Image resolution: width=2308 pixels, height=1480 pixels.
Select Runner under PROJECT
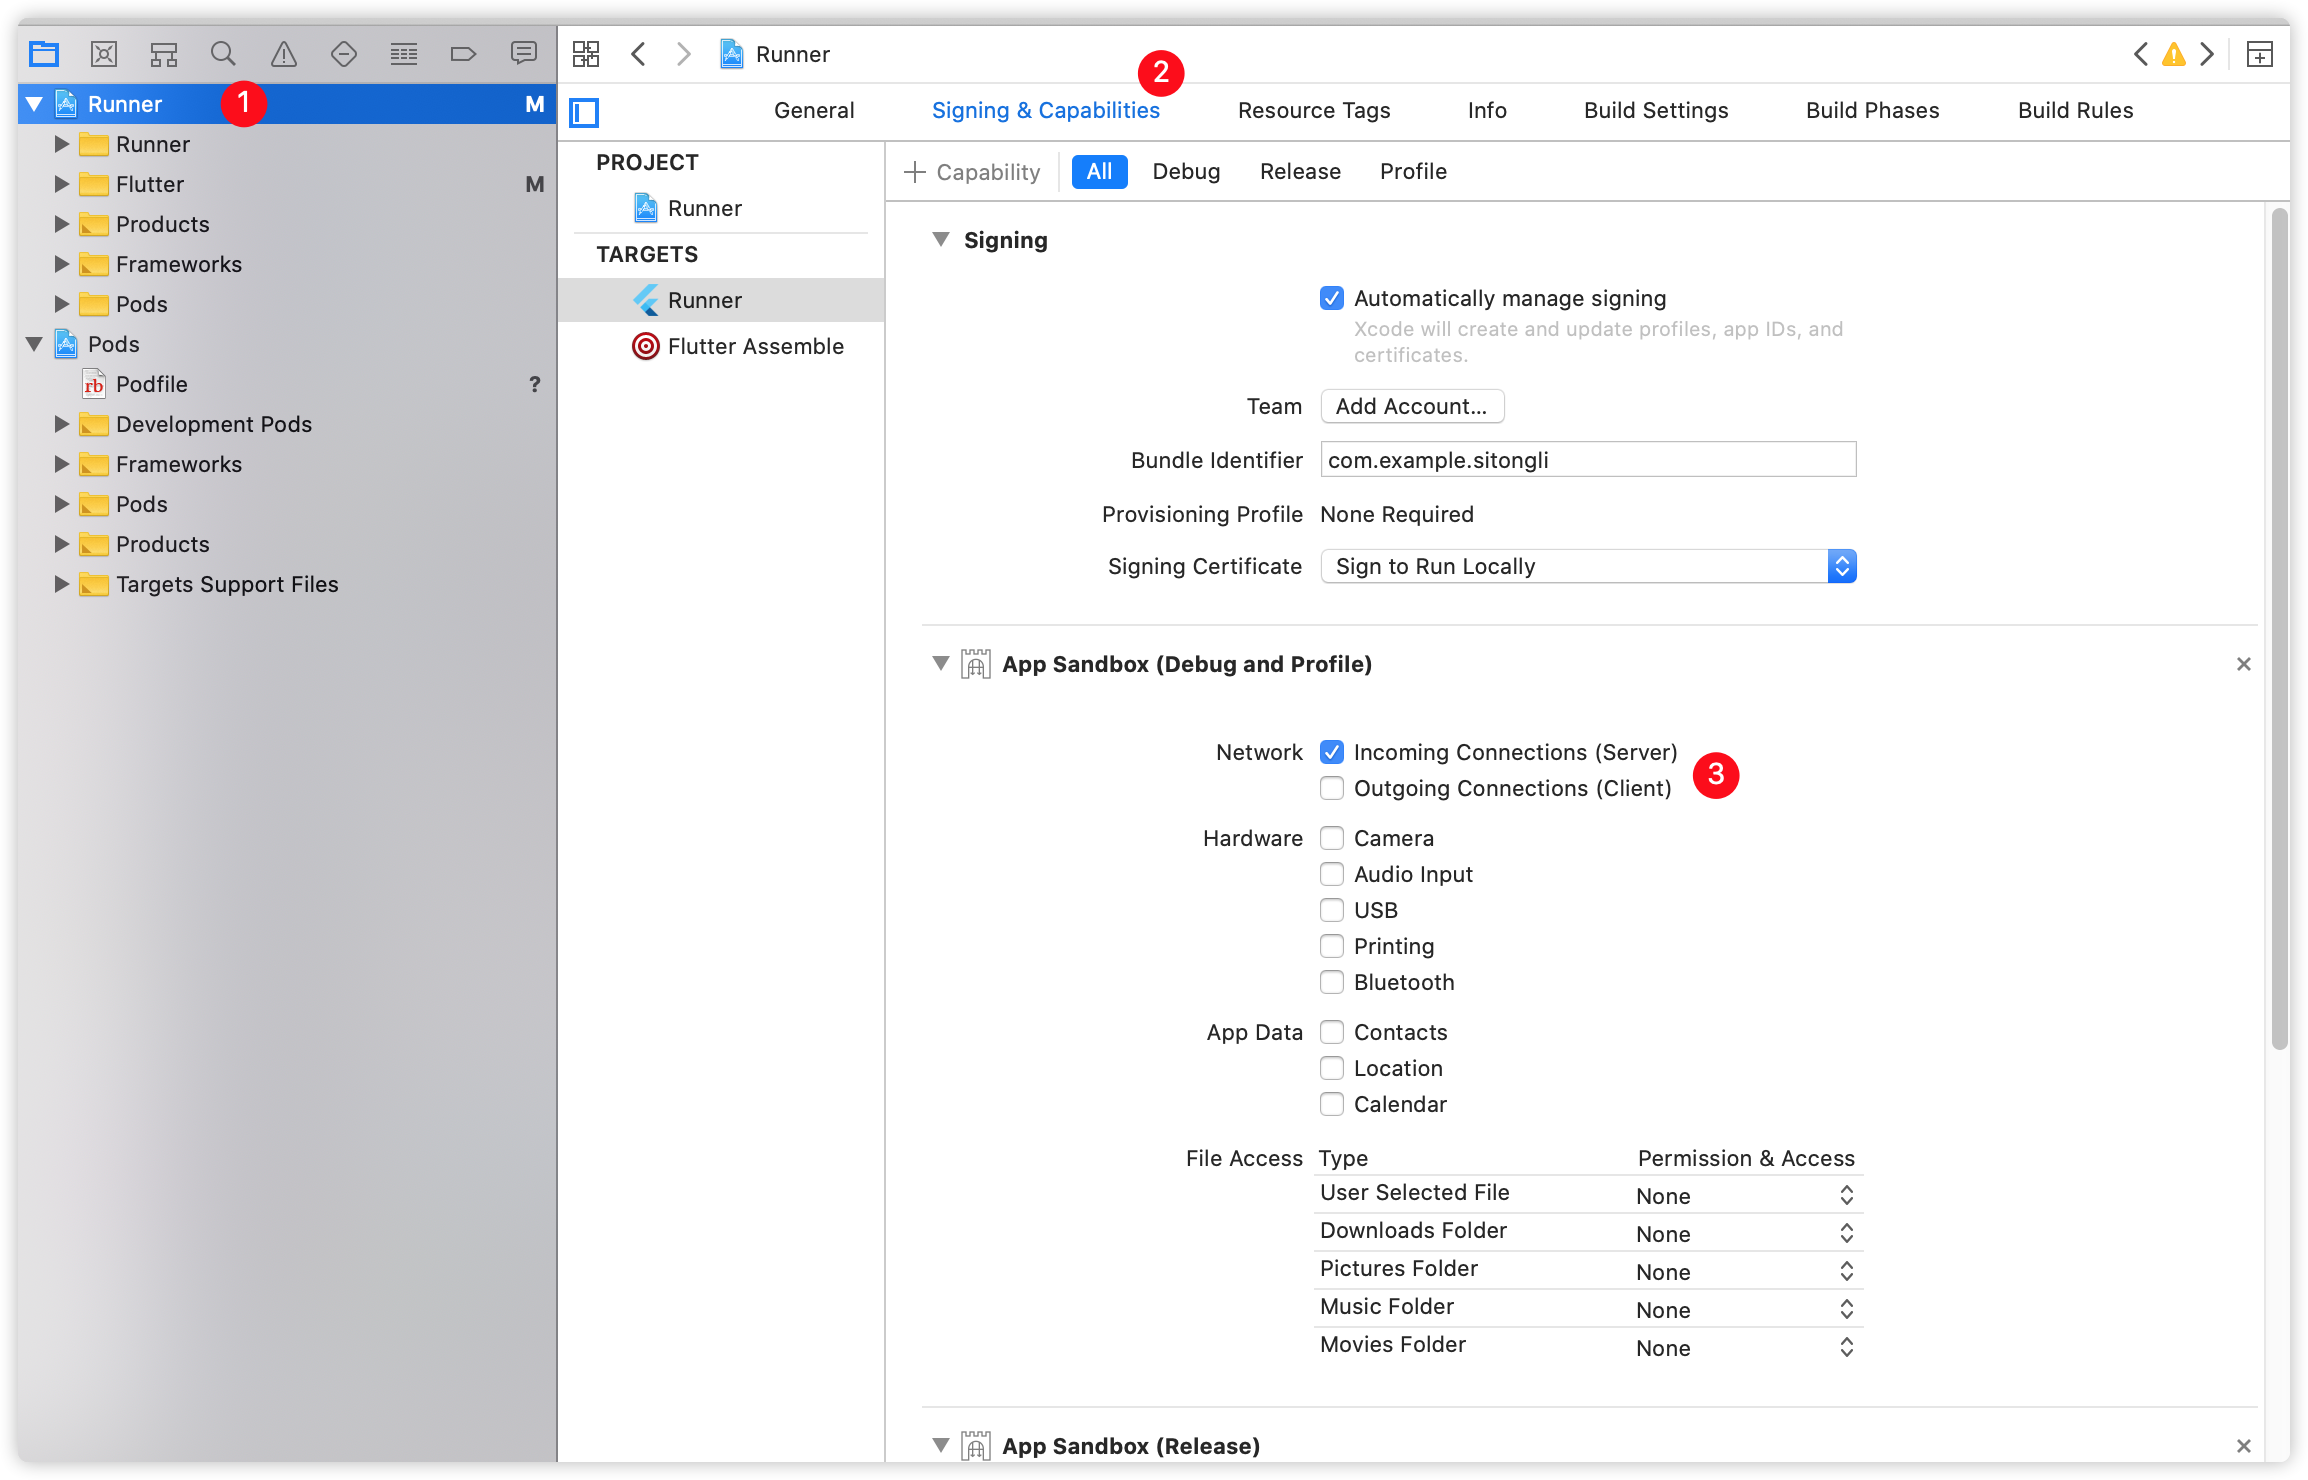[x=688, y=208]
